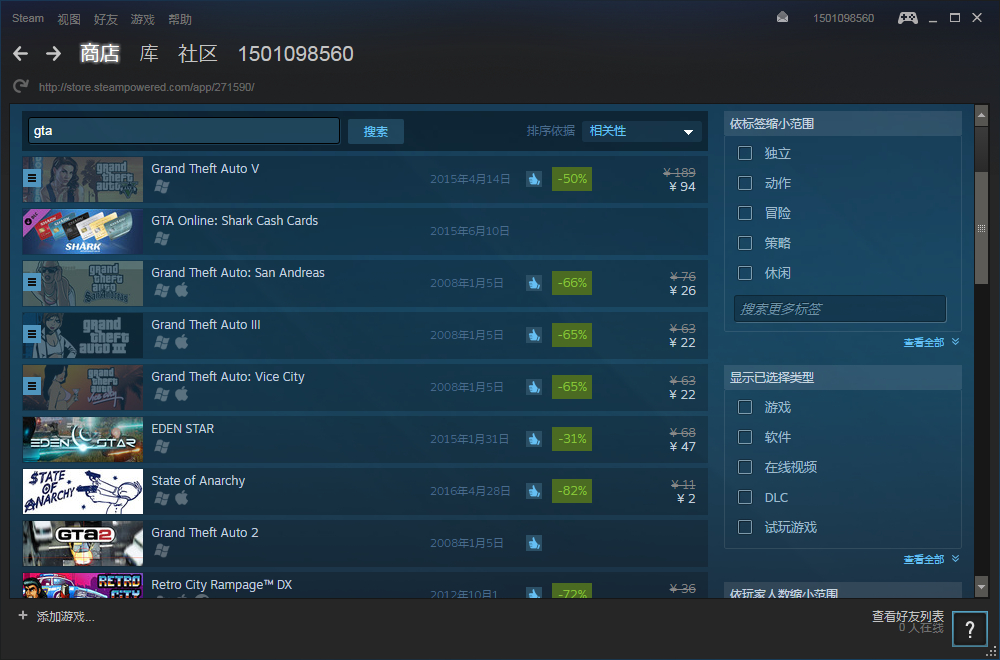1000x660 pixels.
Task: Open the 帮助 menu
Action: [x=180, y=19]
